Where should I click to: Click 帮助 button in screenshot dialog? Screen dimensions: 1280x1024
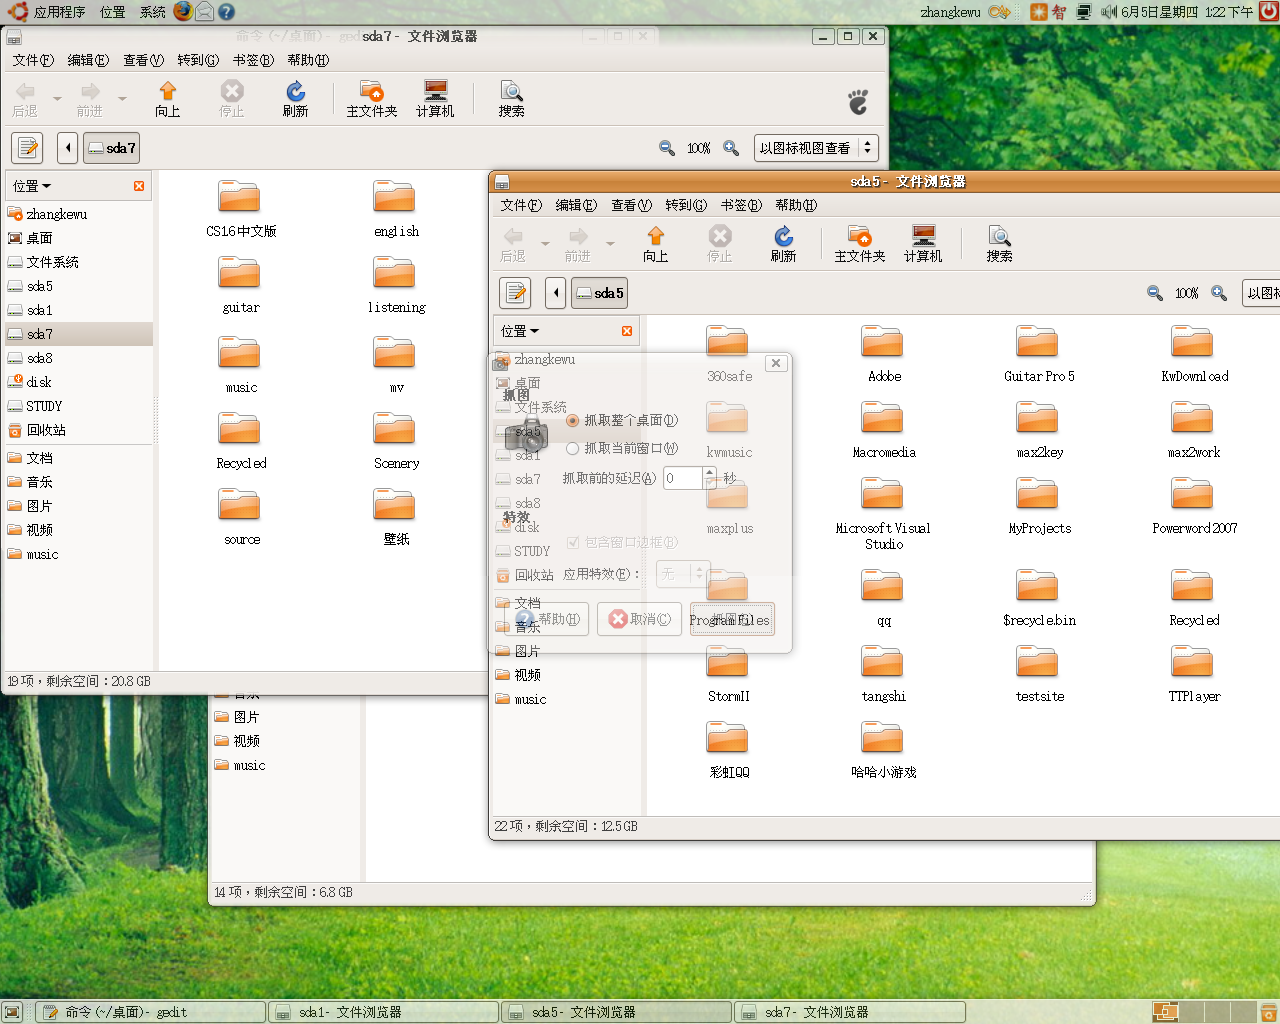pyautogui.click(x=547, y=619)
